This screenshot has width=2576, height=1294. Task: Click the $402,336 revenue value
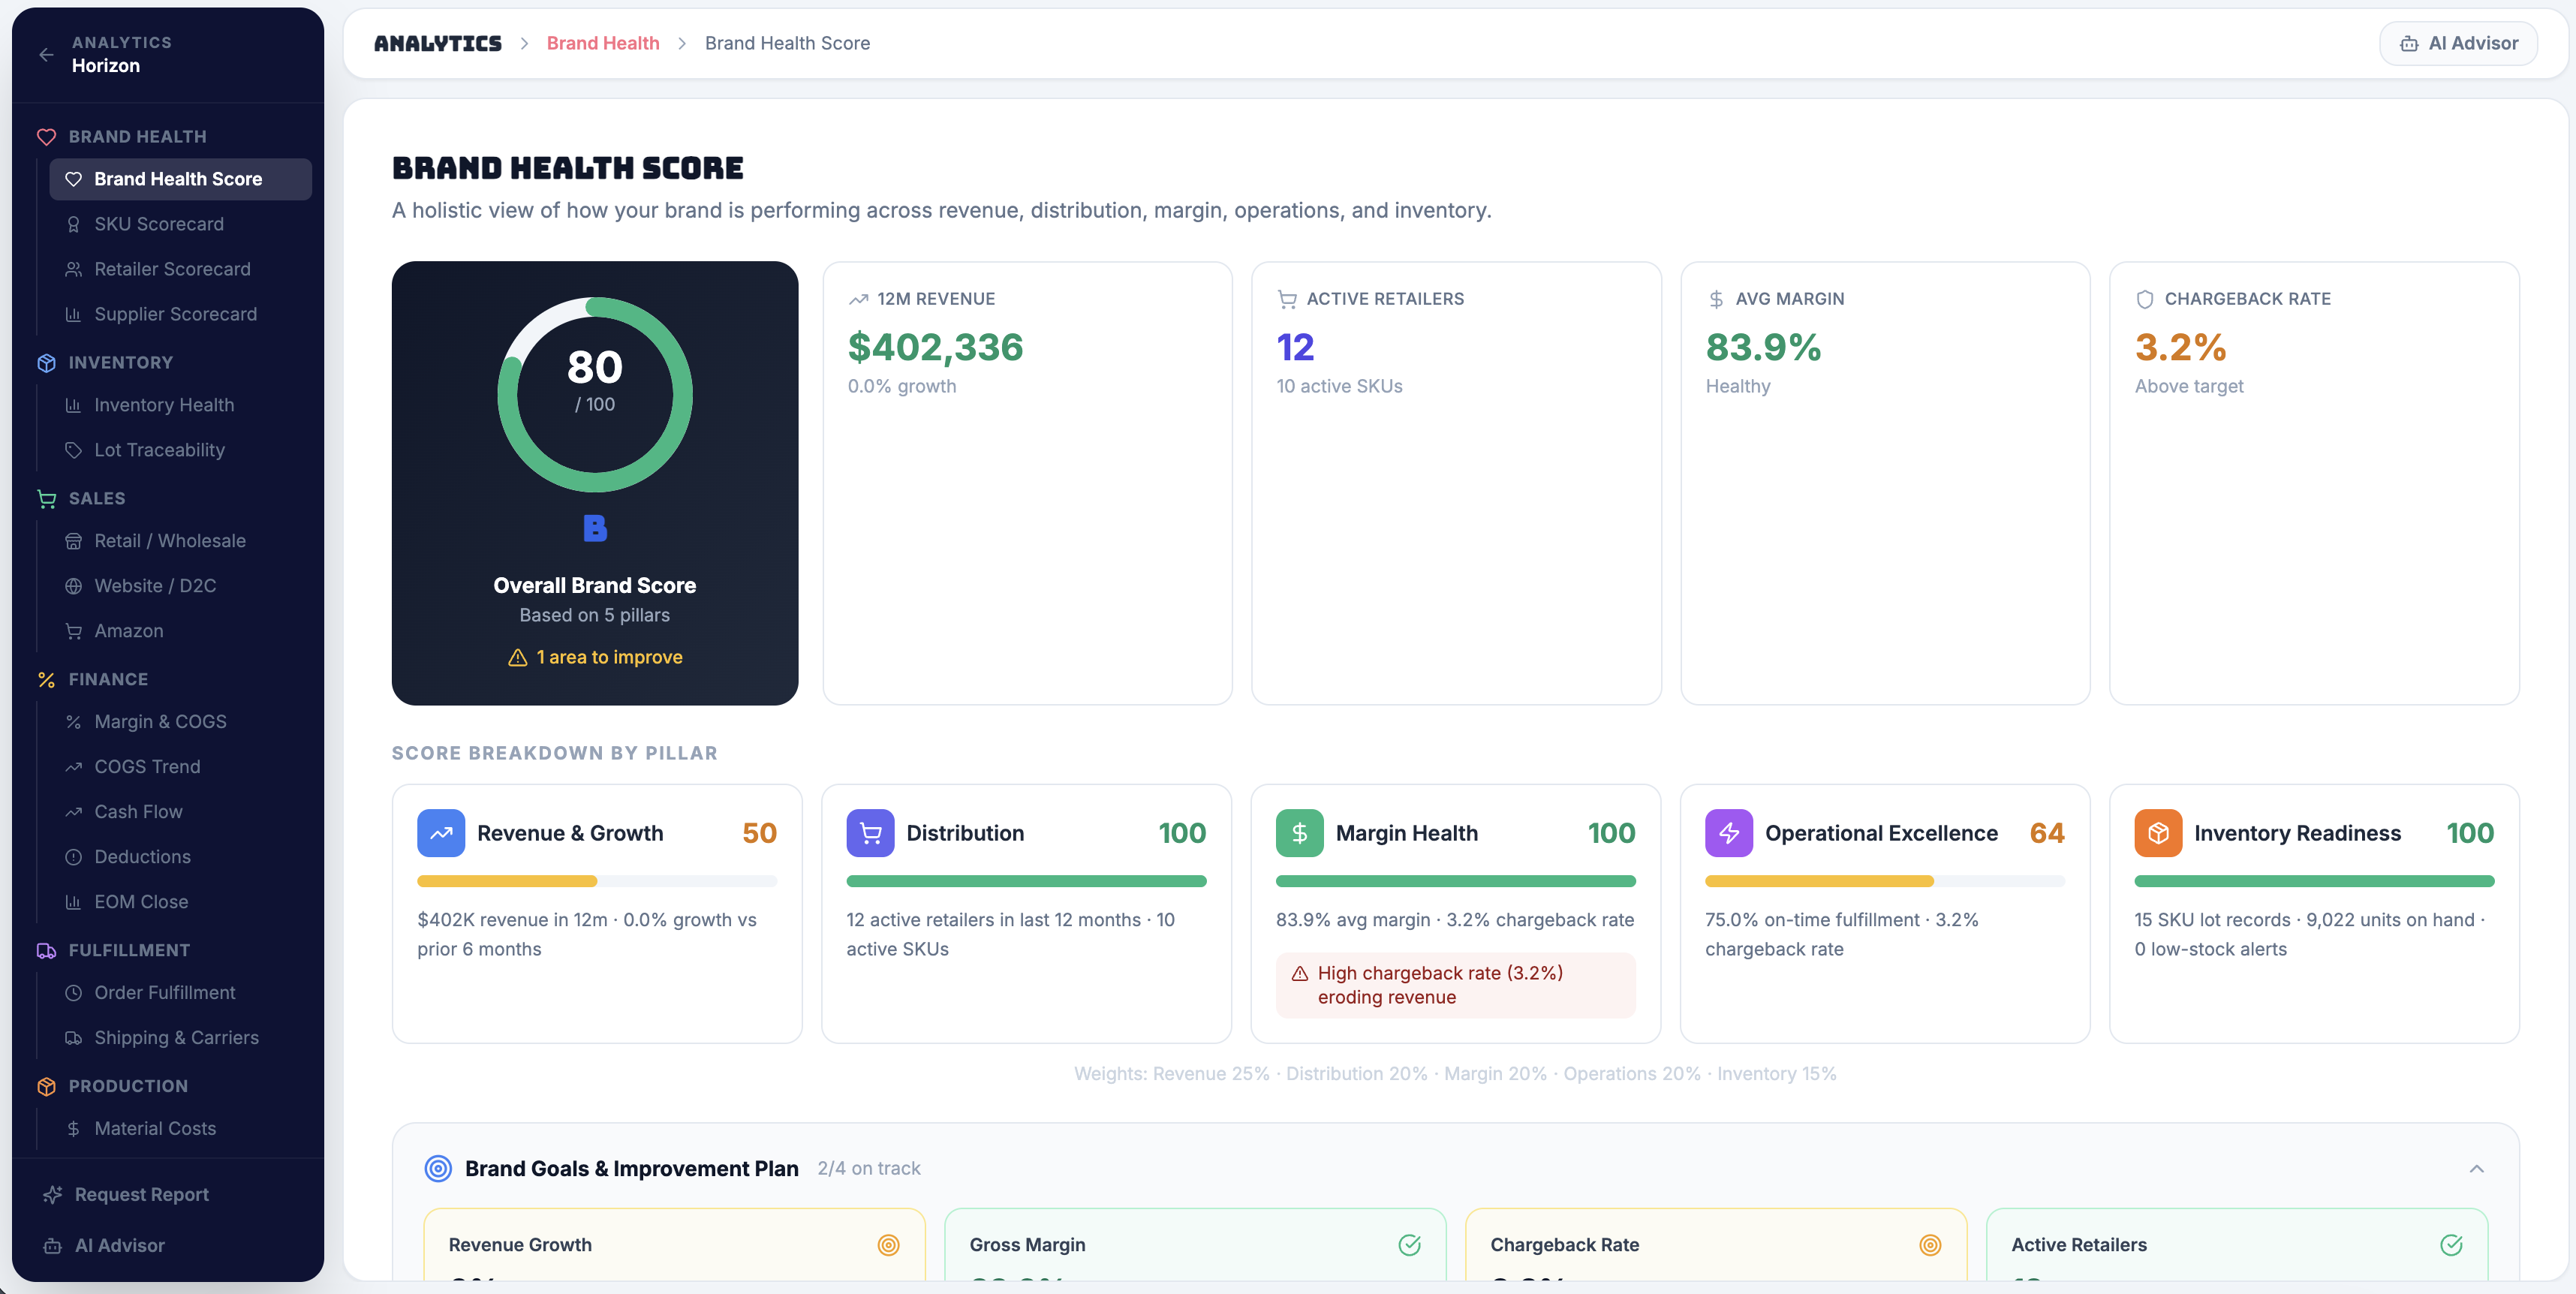pos(935,347)
